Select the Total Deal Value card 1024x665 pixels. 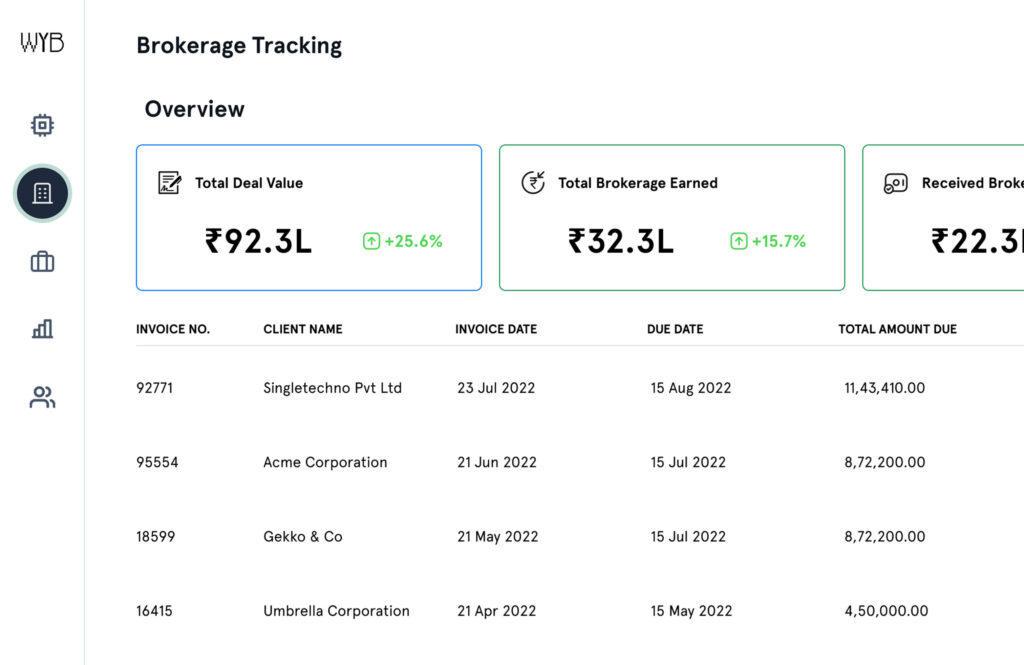click(308, 217)
